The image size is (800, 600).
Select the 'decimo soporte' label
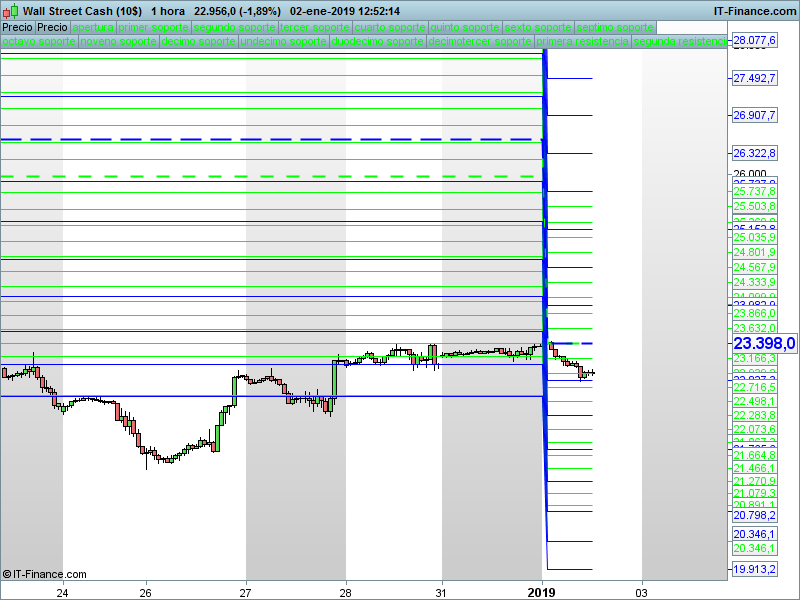point(198,41)
